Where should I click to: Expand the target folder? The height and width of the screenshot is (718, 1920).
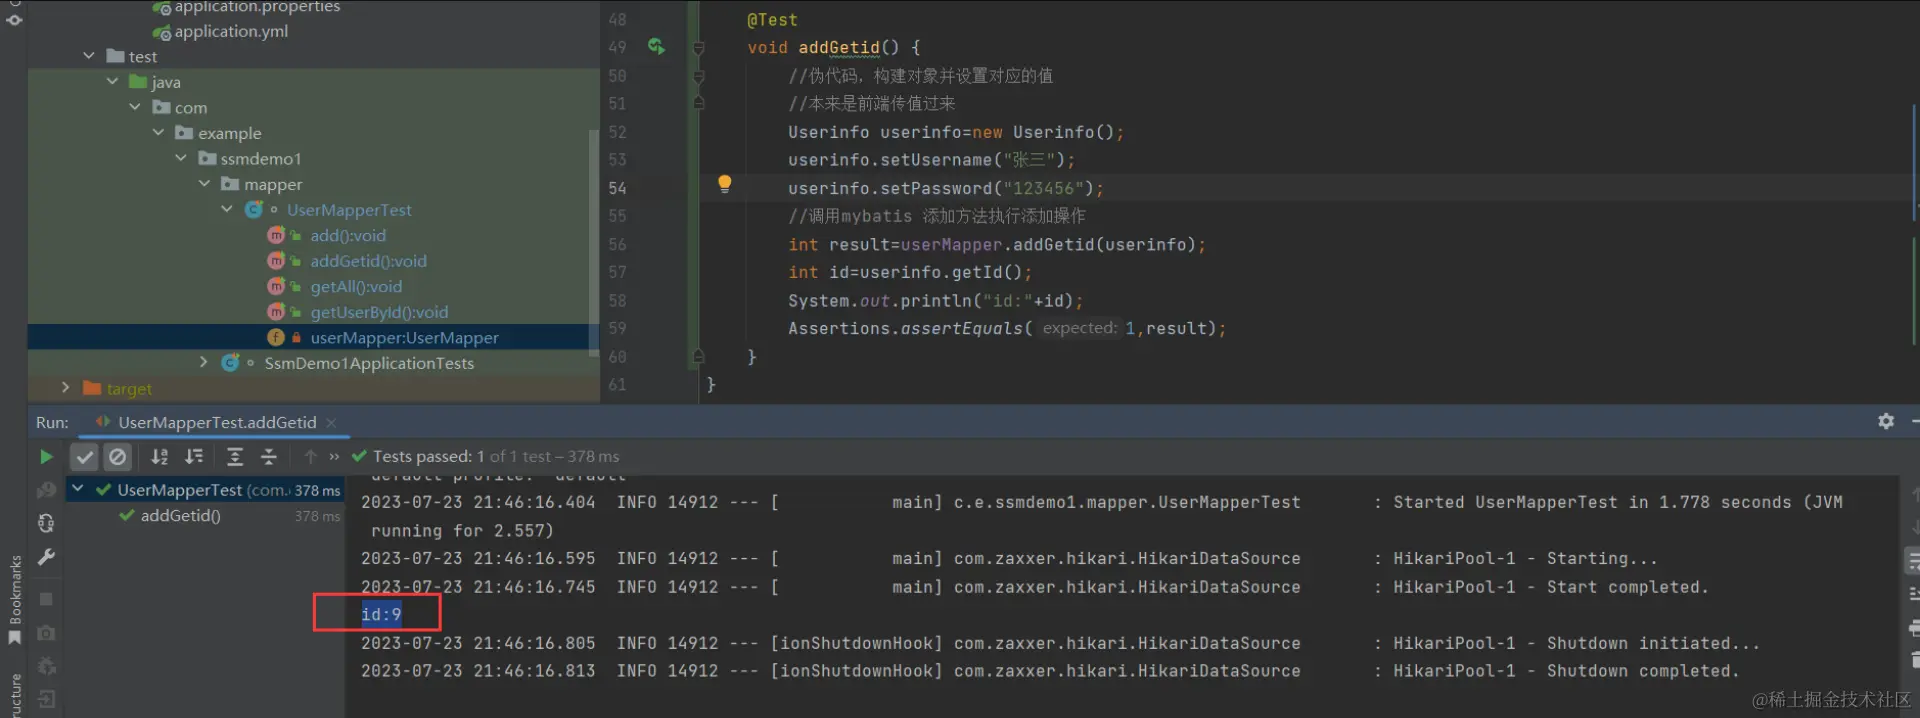pos(66,388)
